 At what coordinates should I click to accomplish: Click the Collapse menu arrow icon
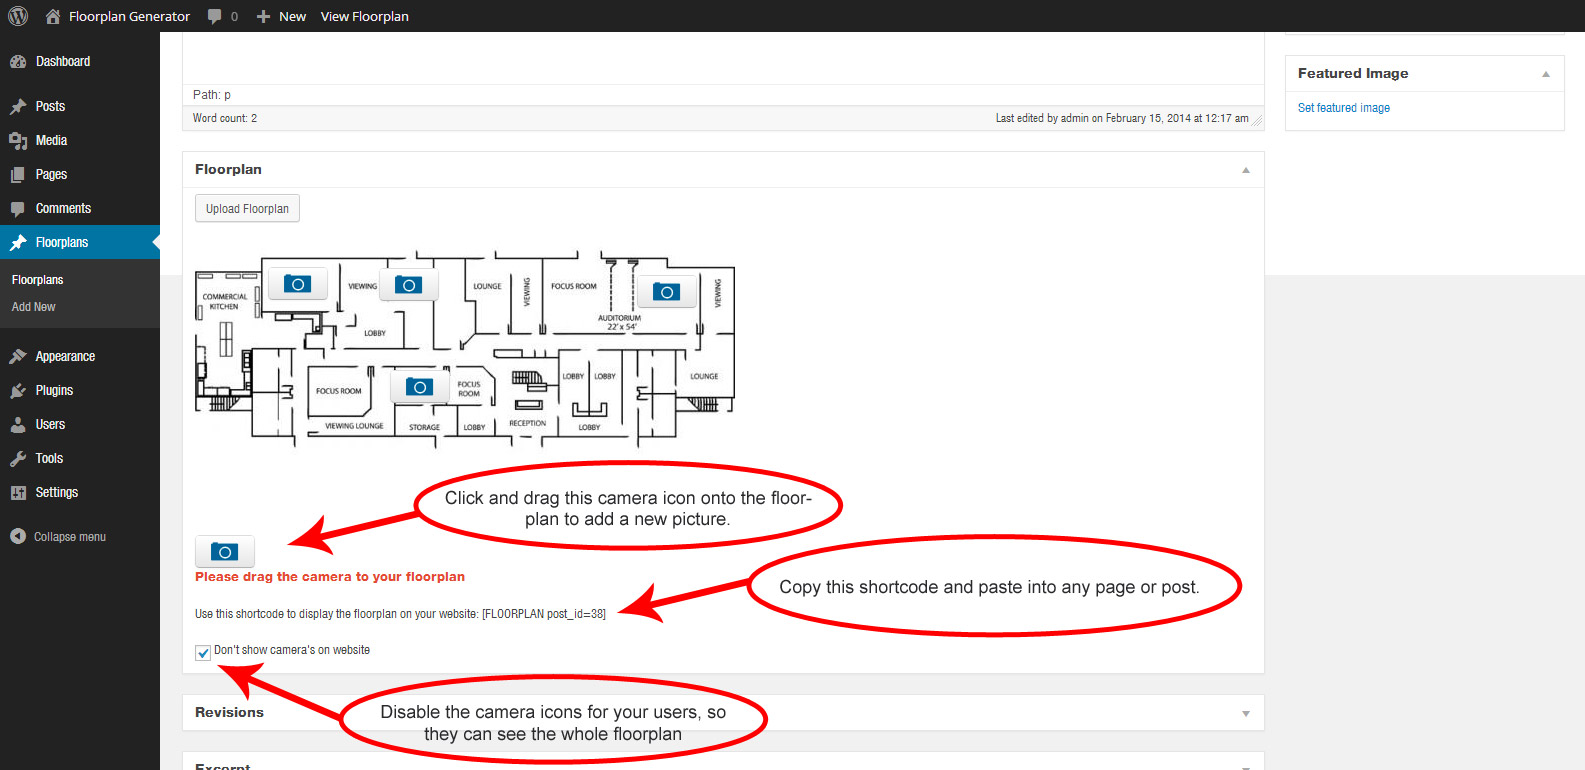(x=18, y=536)
